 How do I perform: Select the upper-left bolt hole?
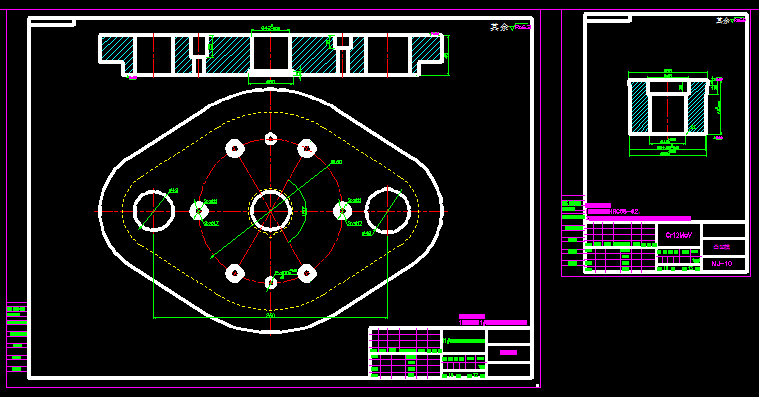click(235, 149)
